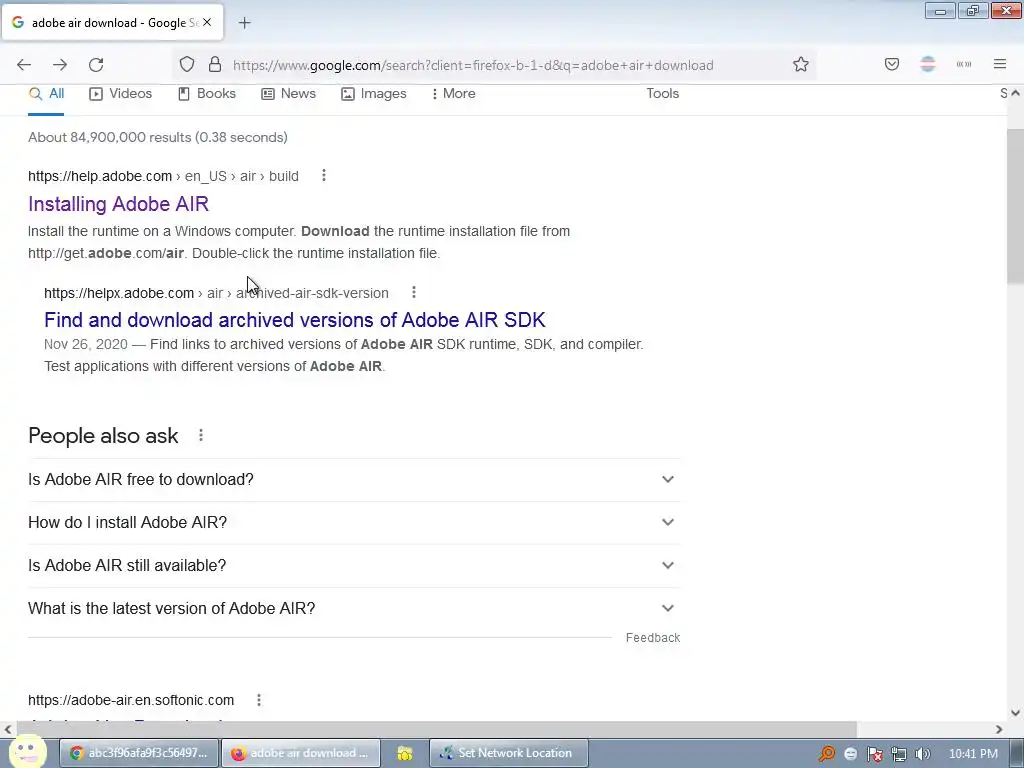This screenshot has height=768, width=1024.
Task: Click the scroll-left arrow at bottom
Action: tap(7, 729)
